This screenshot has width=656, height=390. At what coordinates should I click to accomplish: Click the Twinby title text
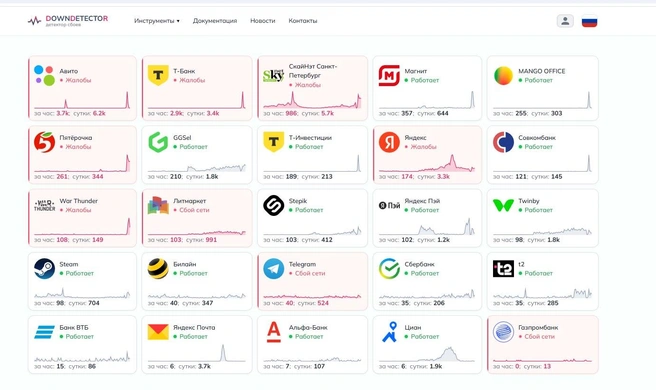pyautogui.click(x=529, y=201)
